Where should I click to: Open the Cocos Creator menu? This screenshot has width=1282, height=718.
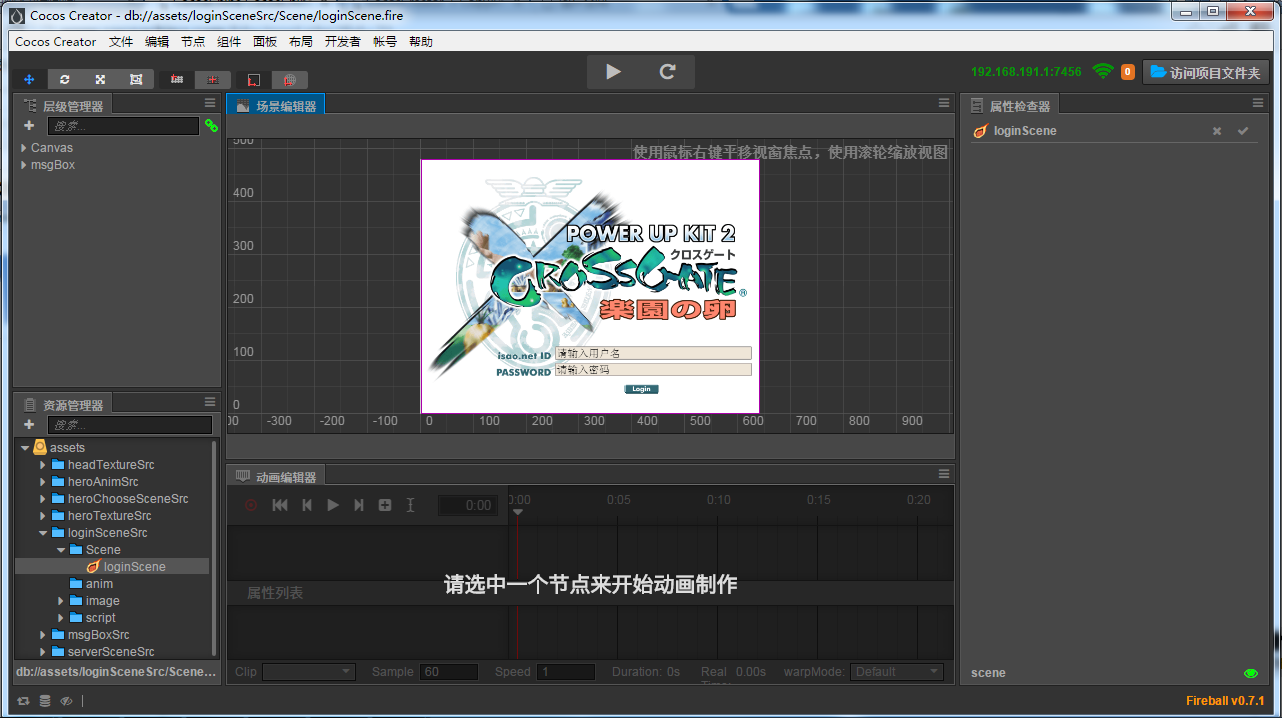point(56,42)
